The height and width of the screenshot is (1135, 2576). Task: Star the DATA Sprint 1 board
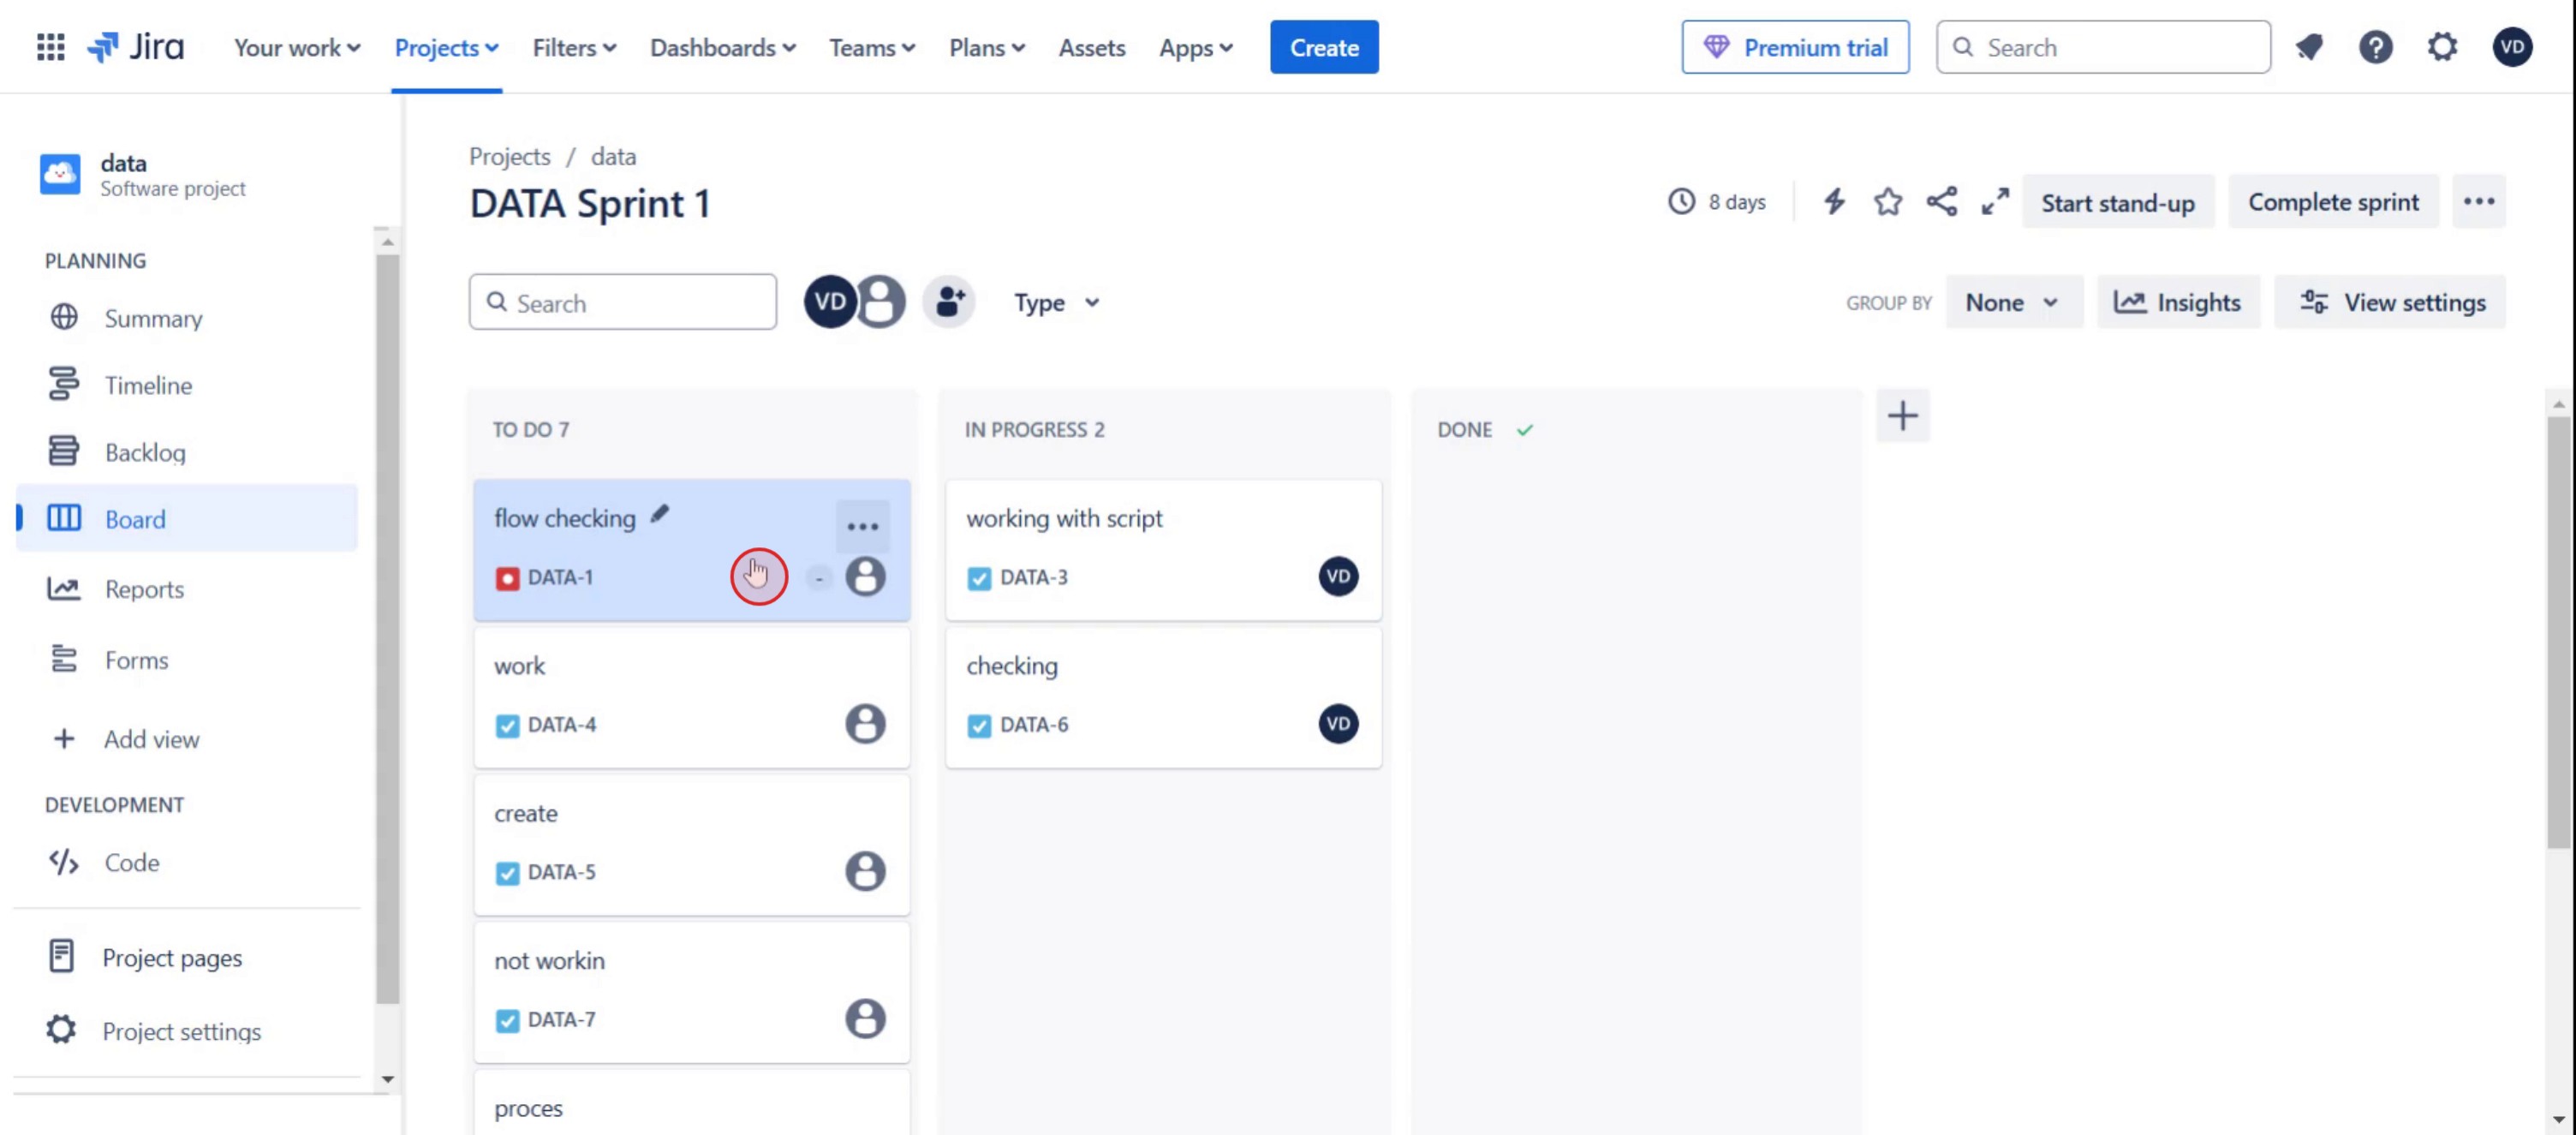(x=1887, y=202)
